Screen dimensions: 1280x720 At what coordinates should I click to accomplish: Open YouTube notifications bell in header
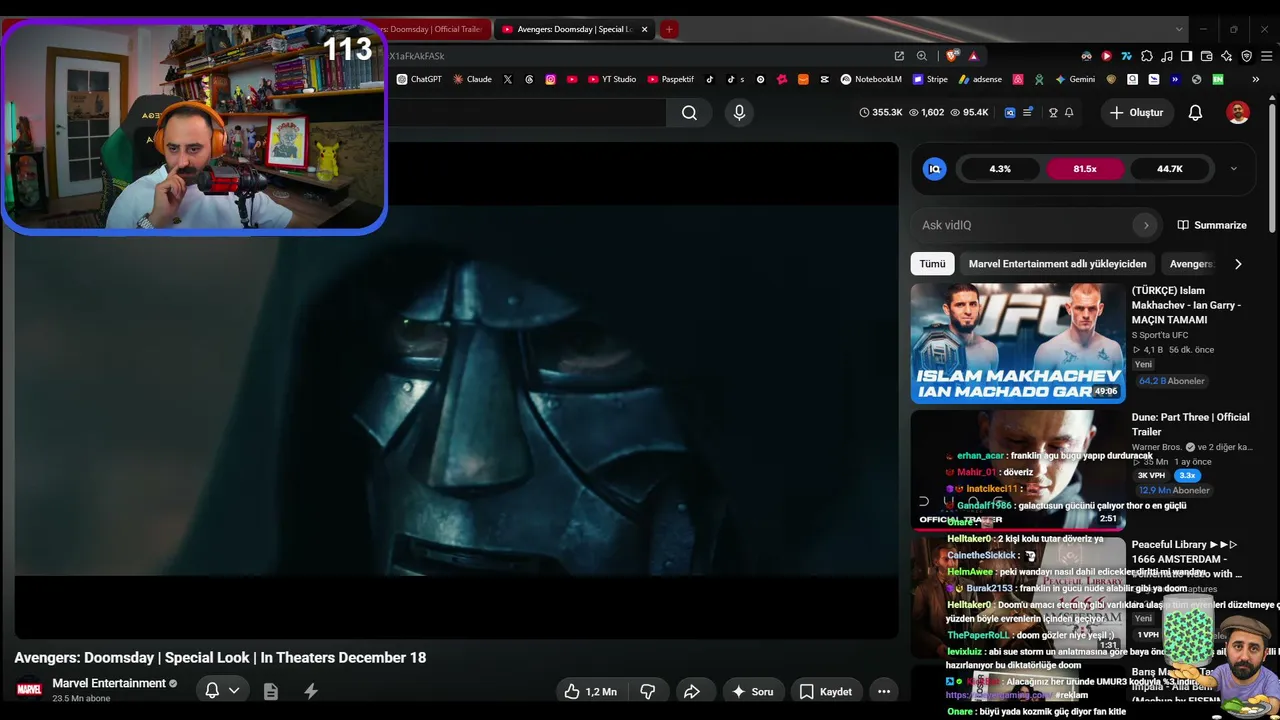[1195, 113]
